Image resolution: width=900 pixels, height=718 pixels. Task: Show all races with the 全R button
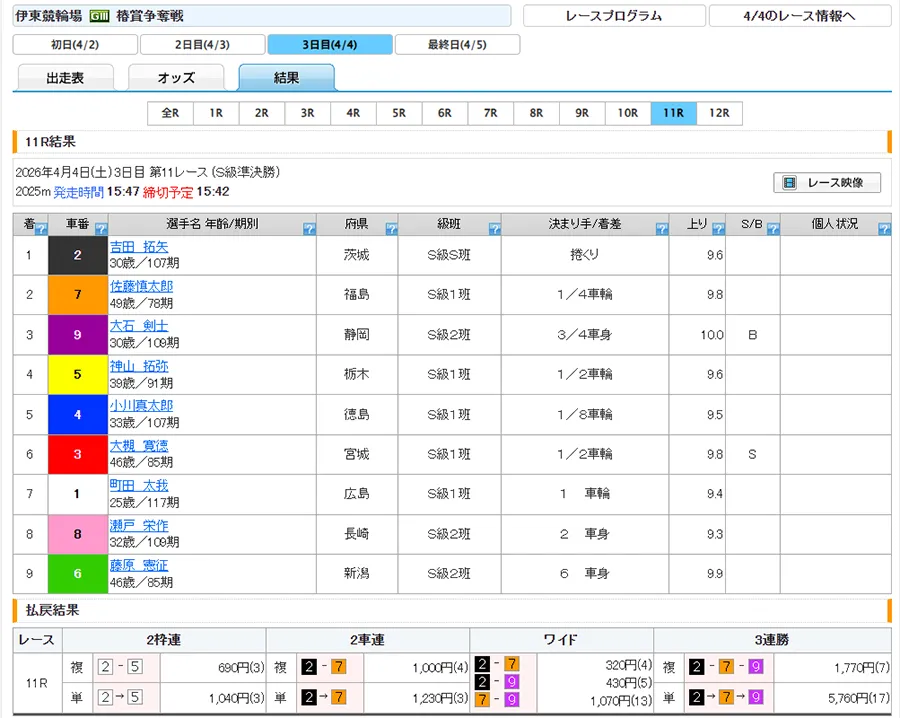tap(170, 113)
